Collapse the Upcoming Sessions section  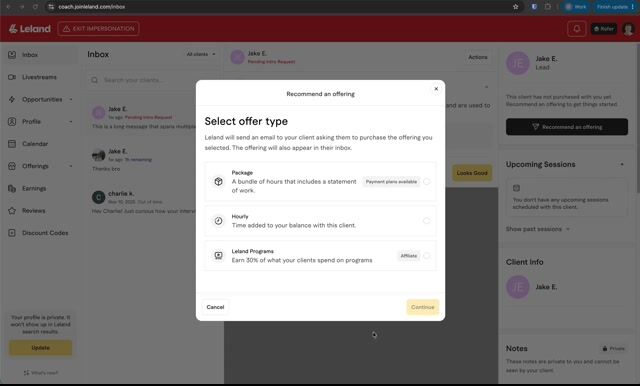(622, 164)
